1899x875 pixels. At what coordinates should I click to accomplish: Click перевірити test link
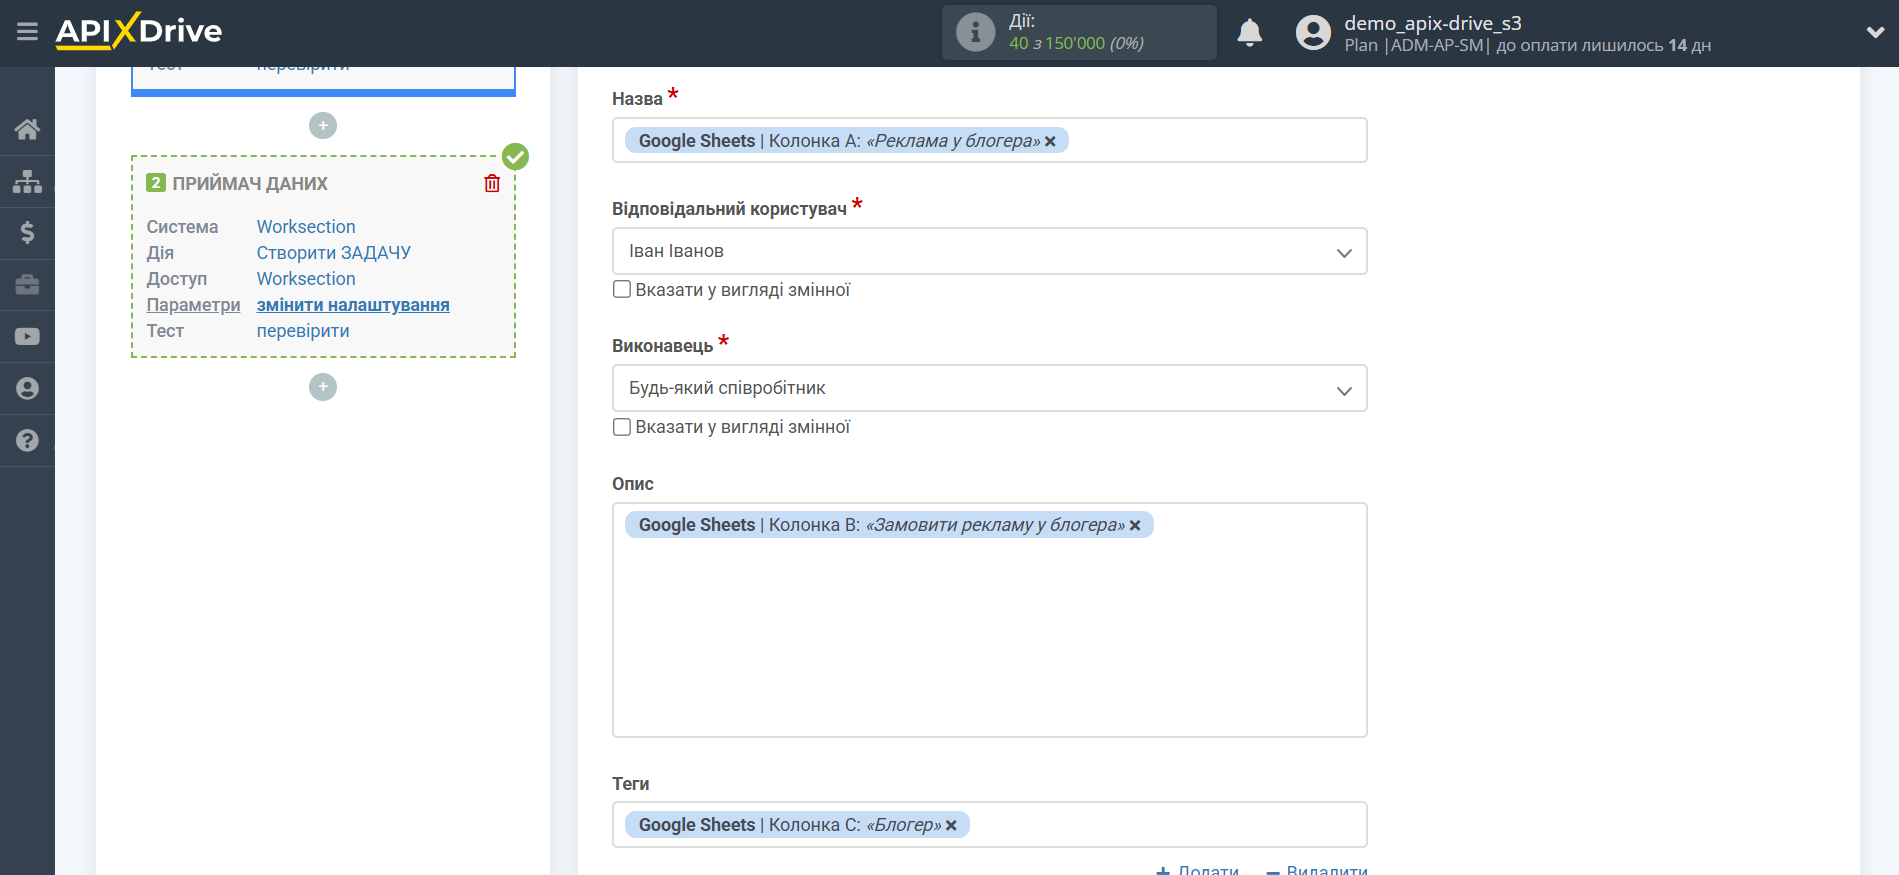[303, 331]
